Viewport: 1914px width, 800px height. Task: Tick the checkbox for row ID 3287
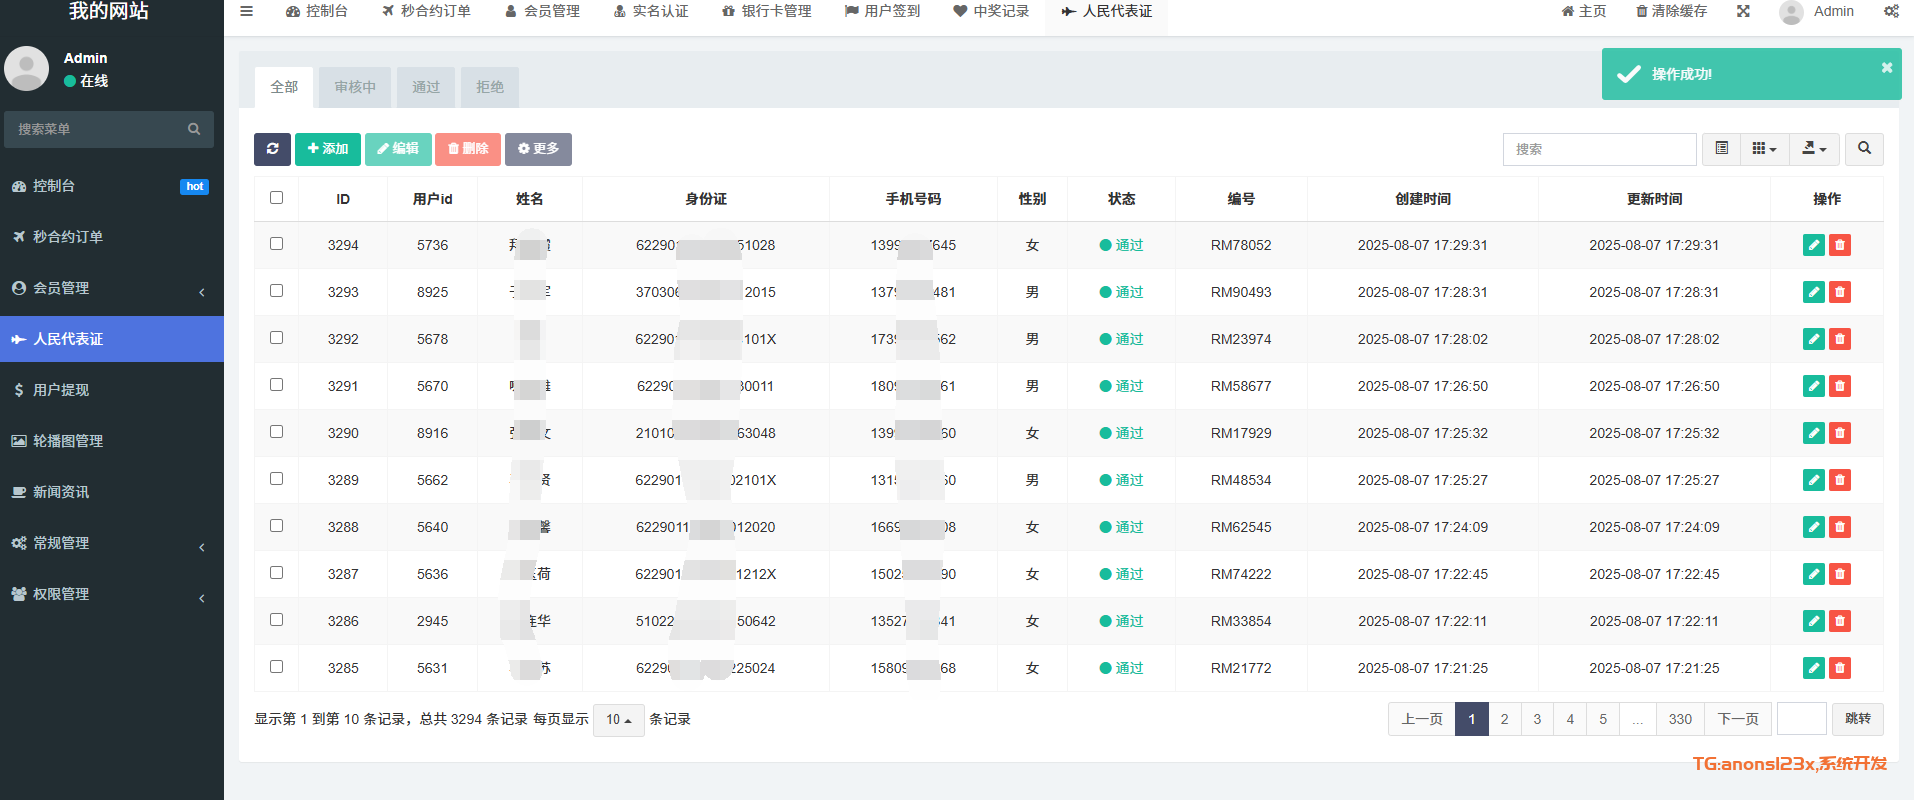click(277, 573)
